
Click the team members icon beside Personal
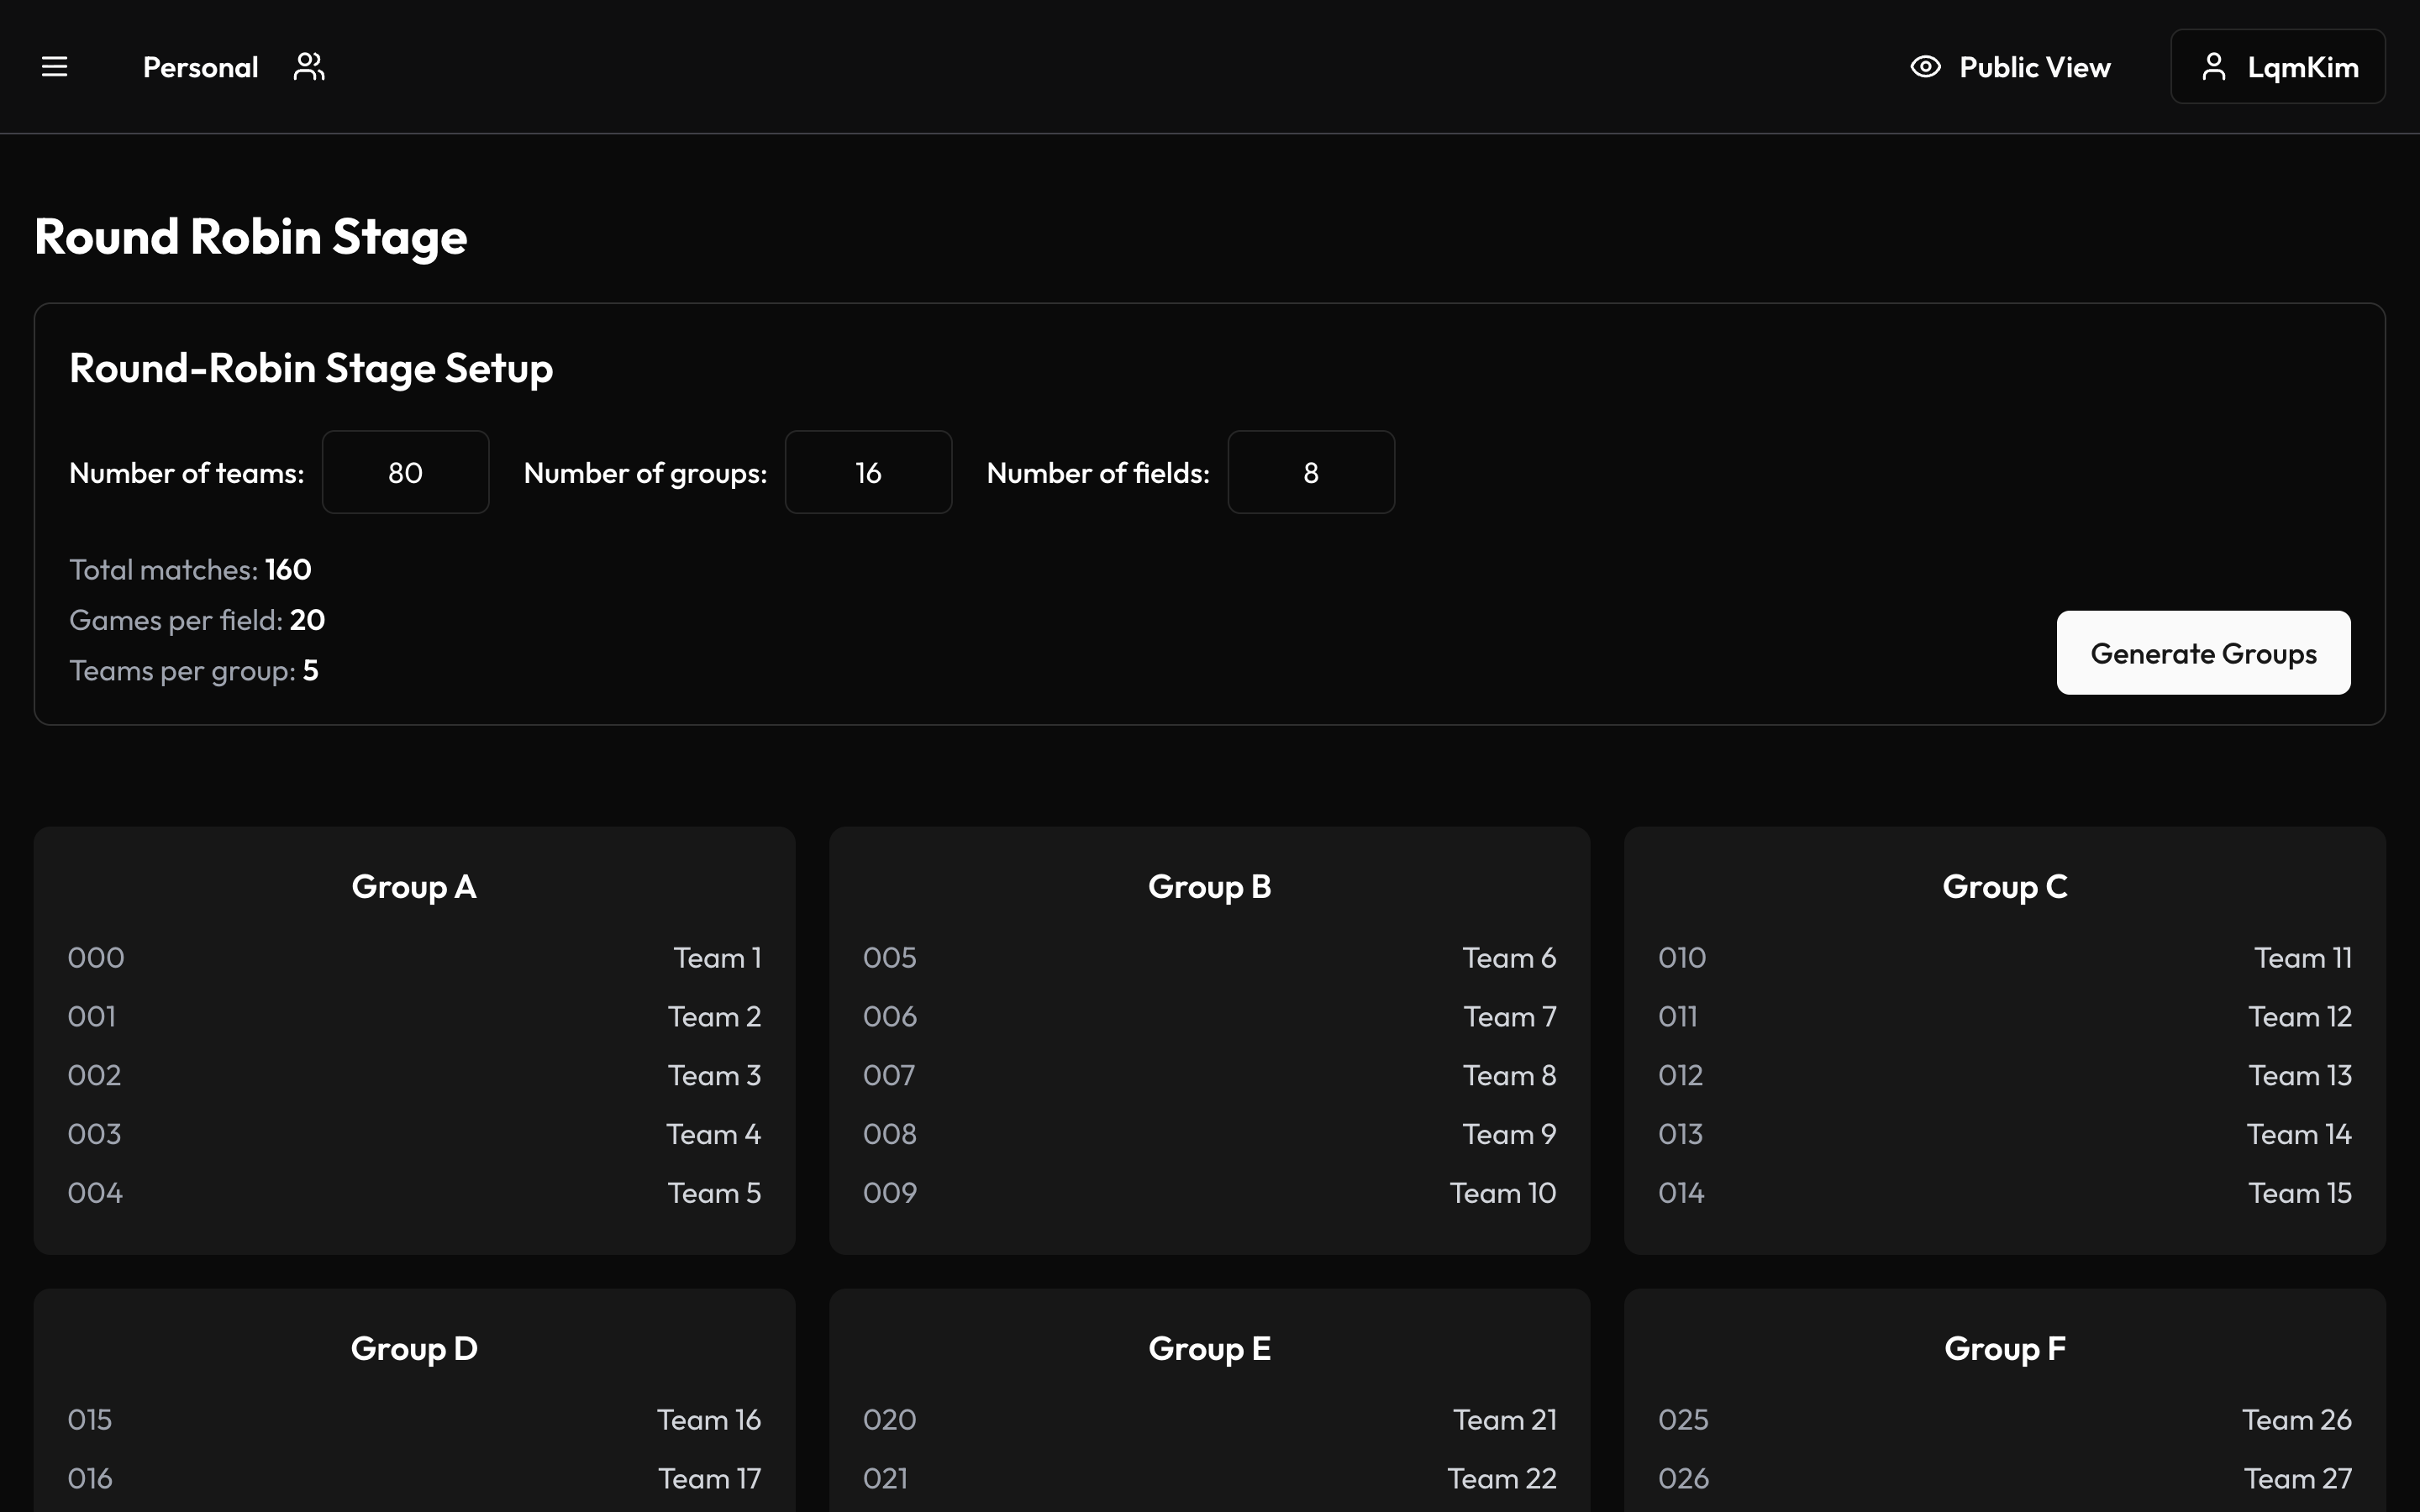coord(309,67)
